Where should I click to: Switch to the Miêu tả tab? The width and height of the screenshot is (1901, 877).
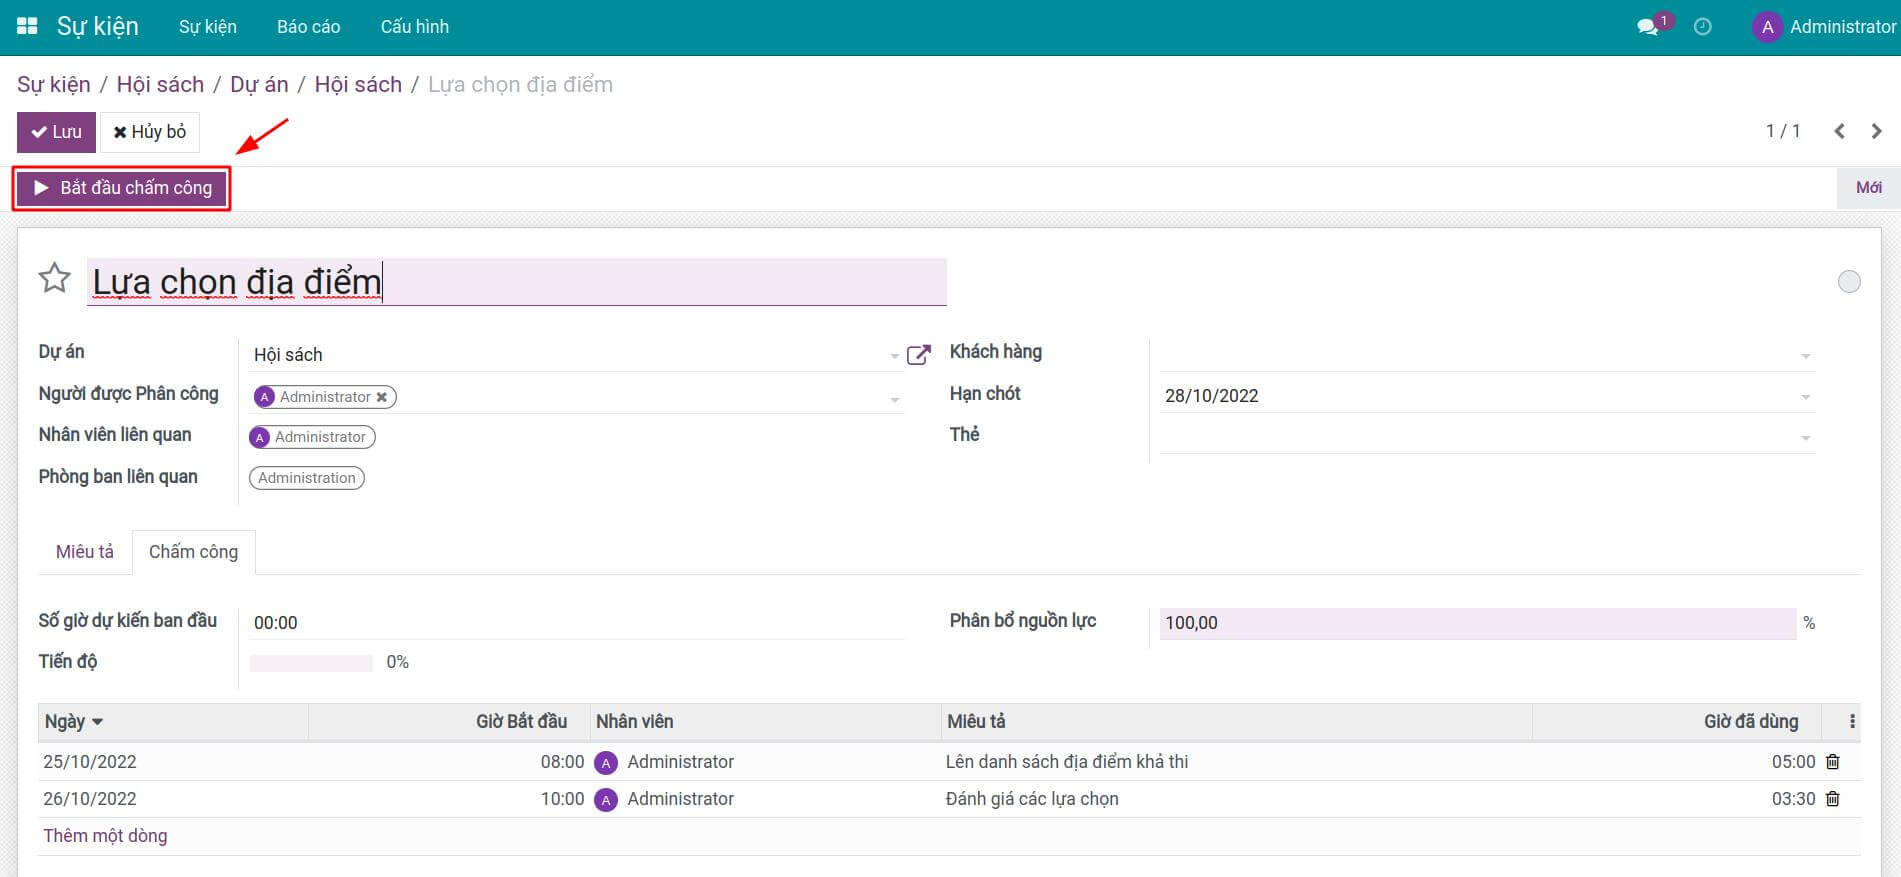point(85,552)
